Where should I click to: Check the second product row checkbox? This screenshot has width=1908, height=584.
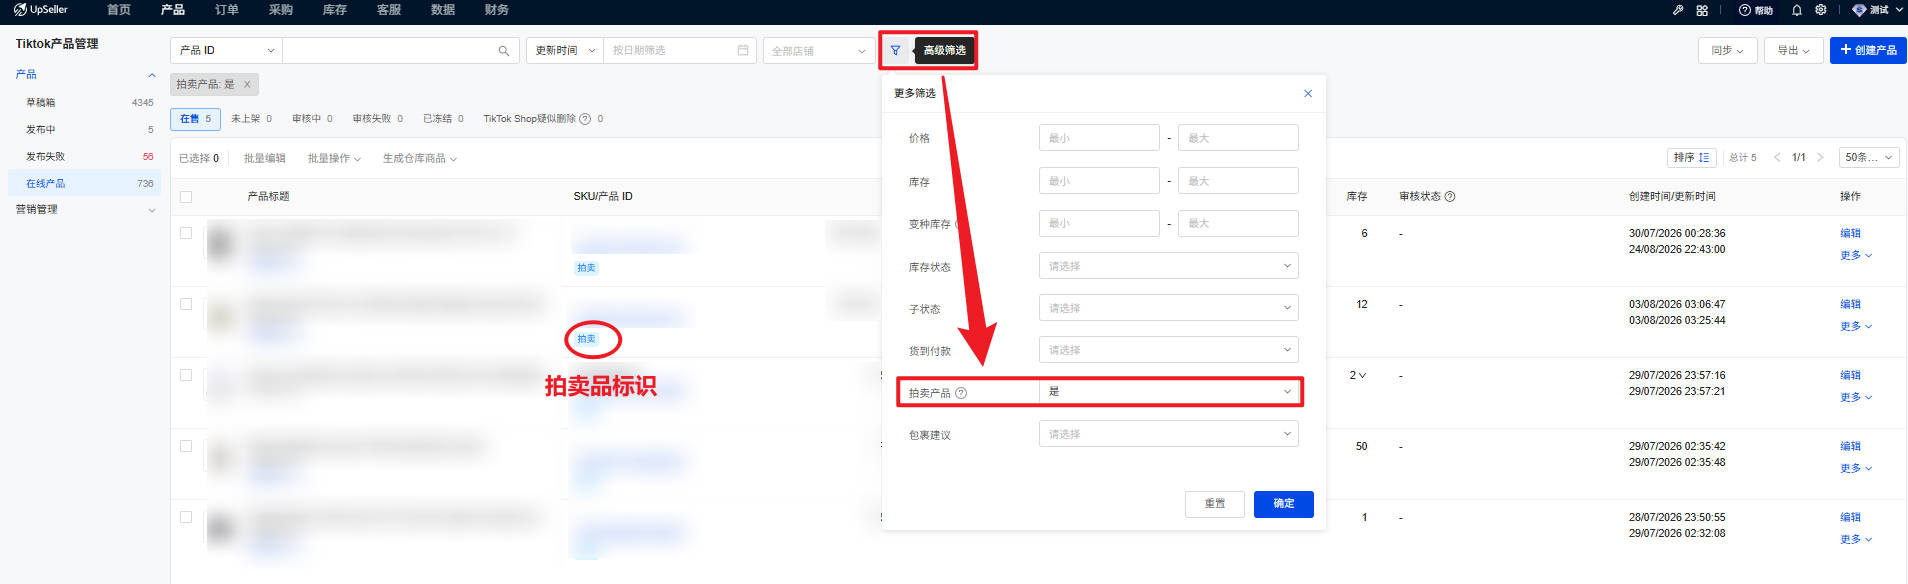pyautogui.click(x=186, y=304)
